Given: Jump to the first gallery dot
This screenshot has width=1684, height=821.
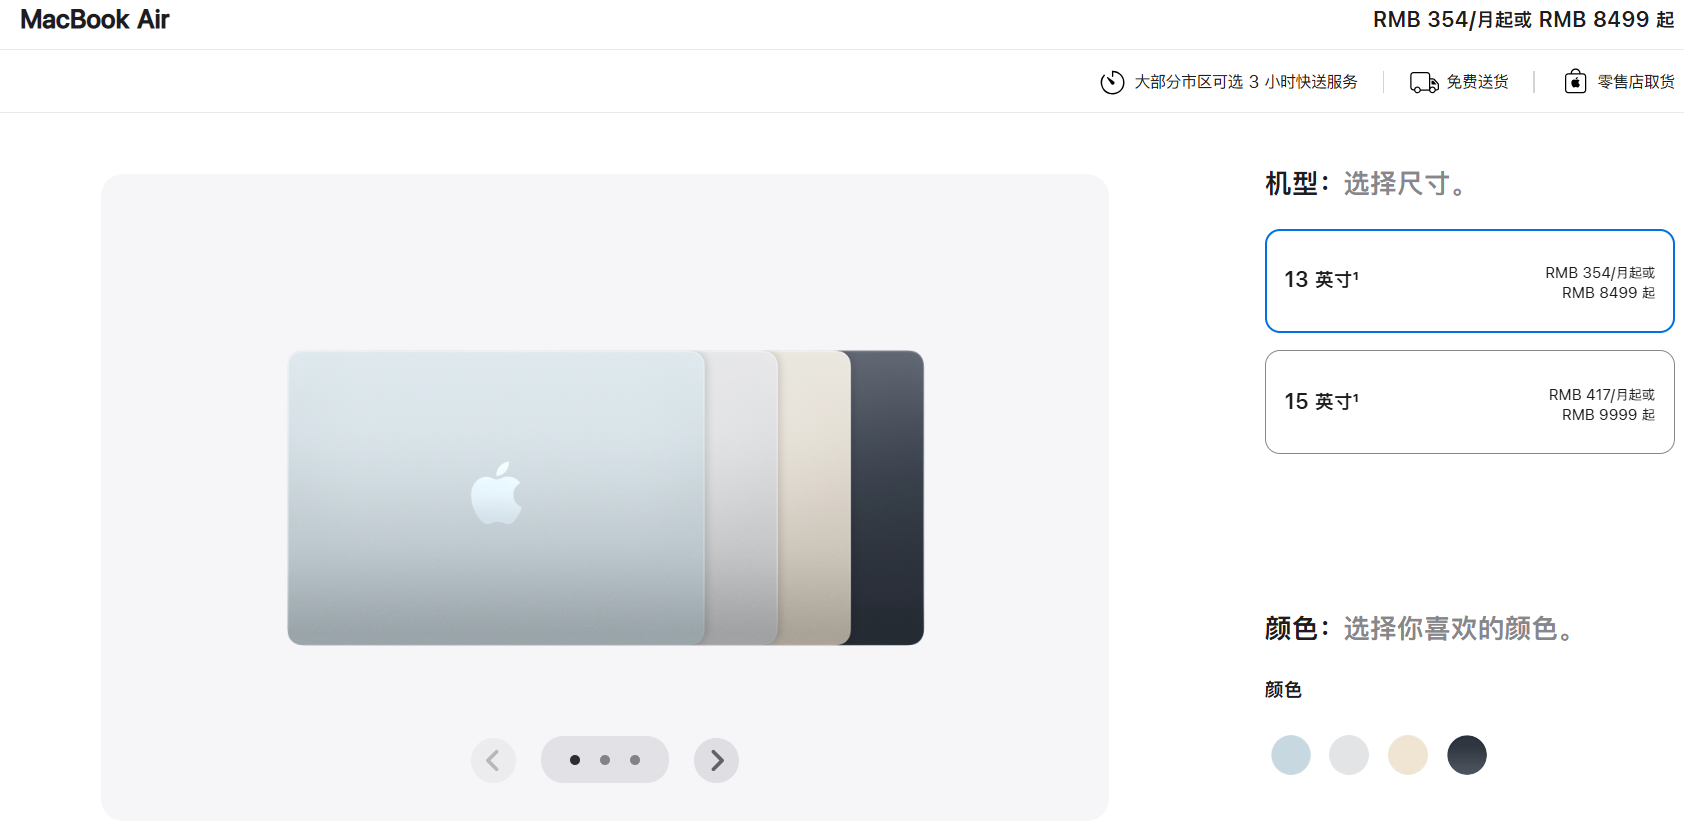Looking at the screenshot, I should point(575,760).
